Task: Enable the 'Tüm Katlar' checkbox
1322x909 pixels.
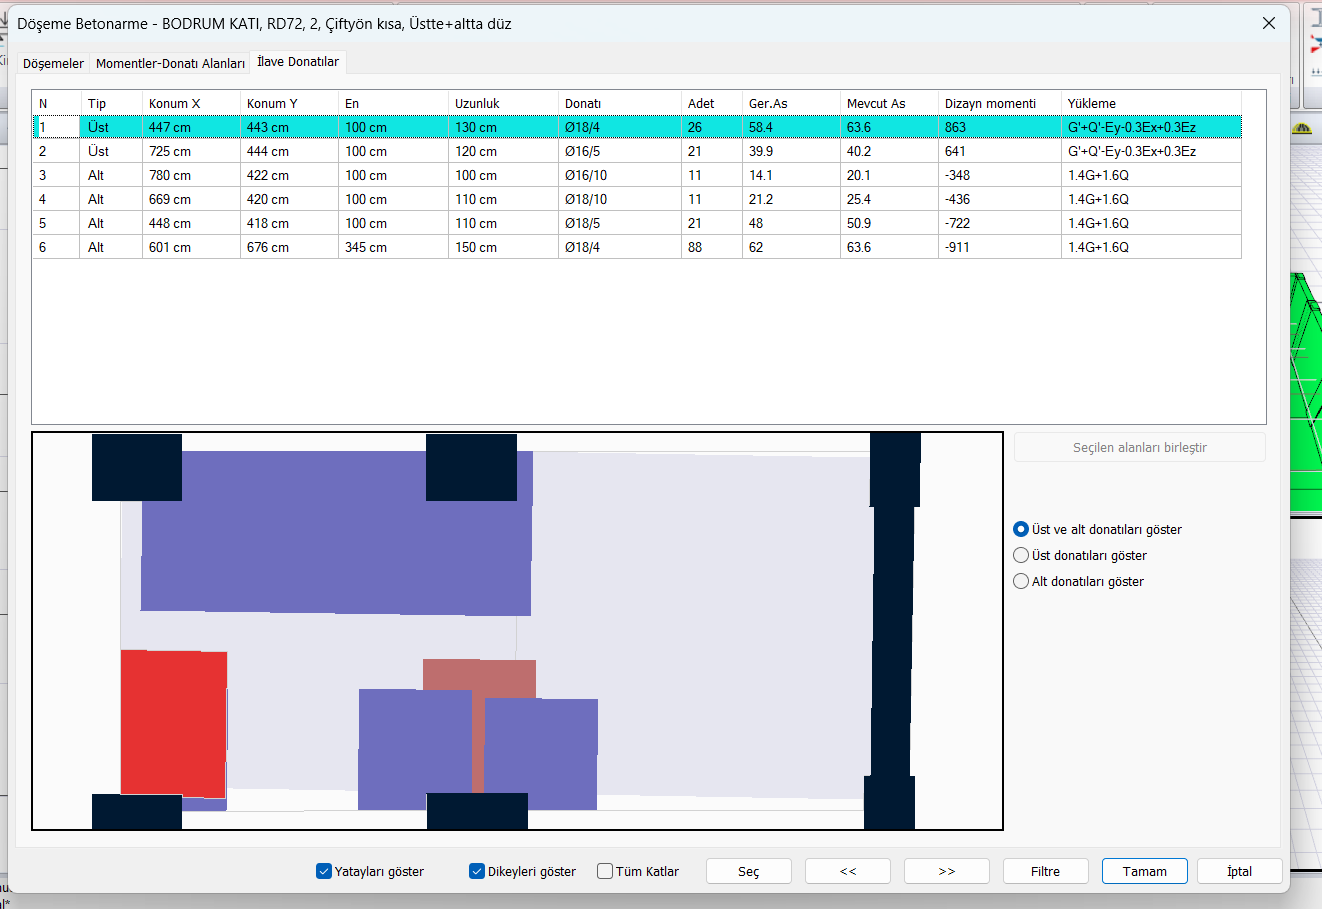Action: [605, 871]
